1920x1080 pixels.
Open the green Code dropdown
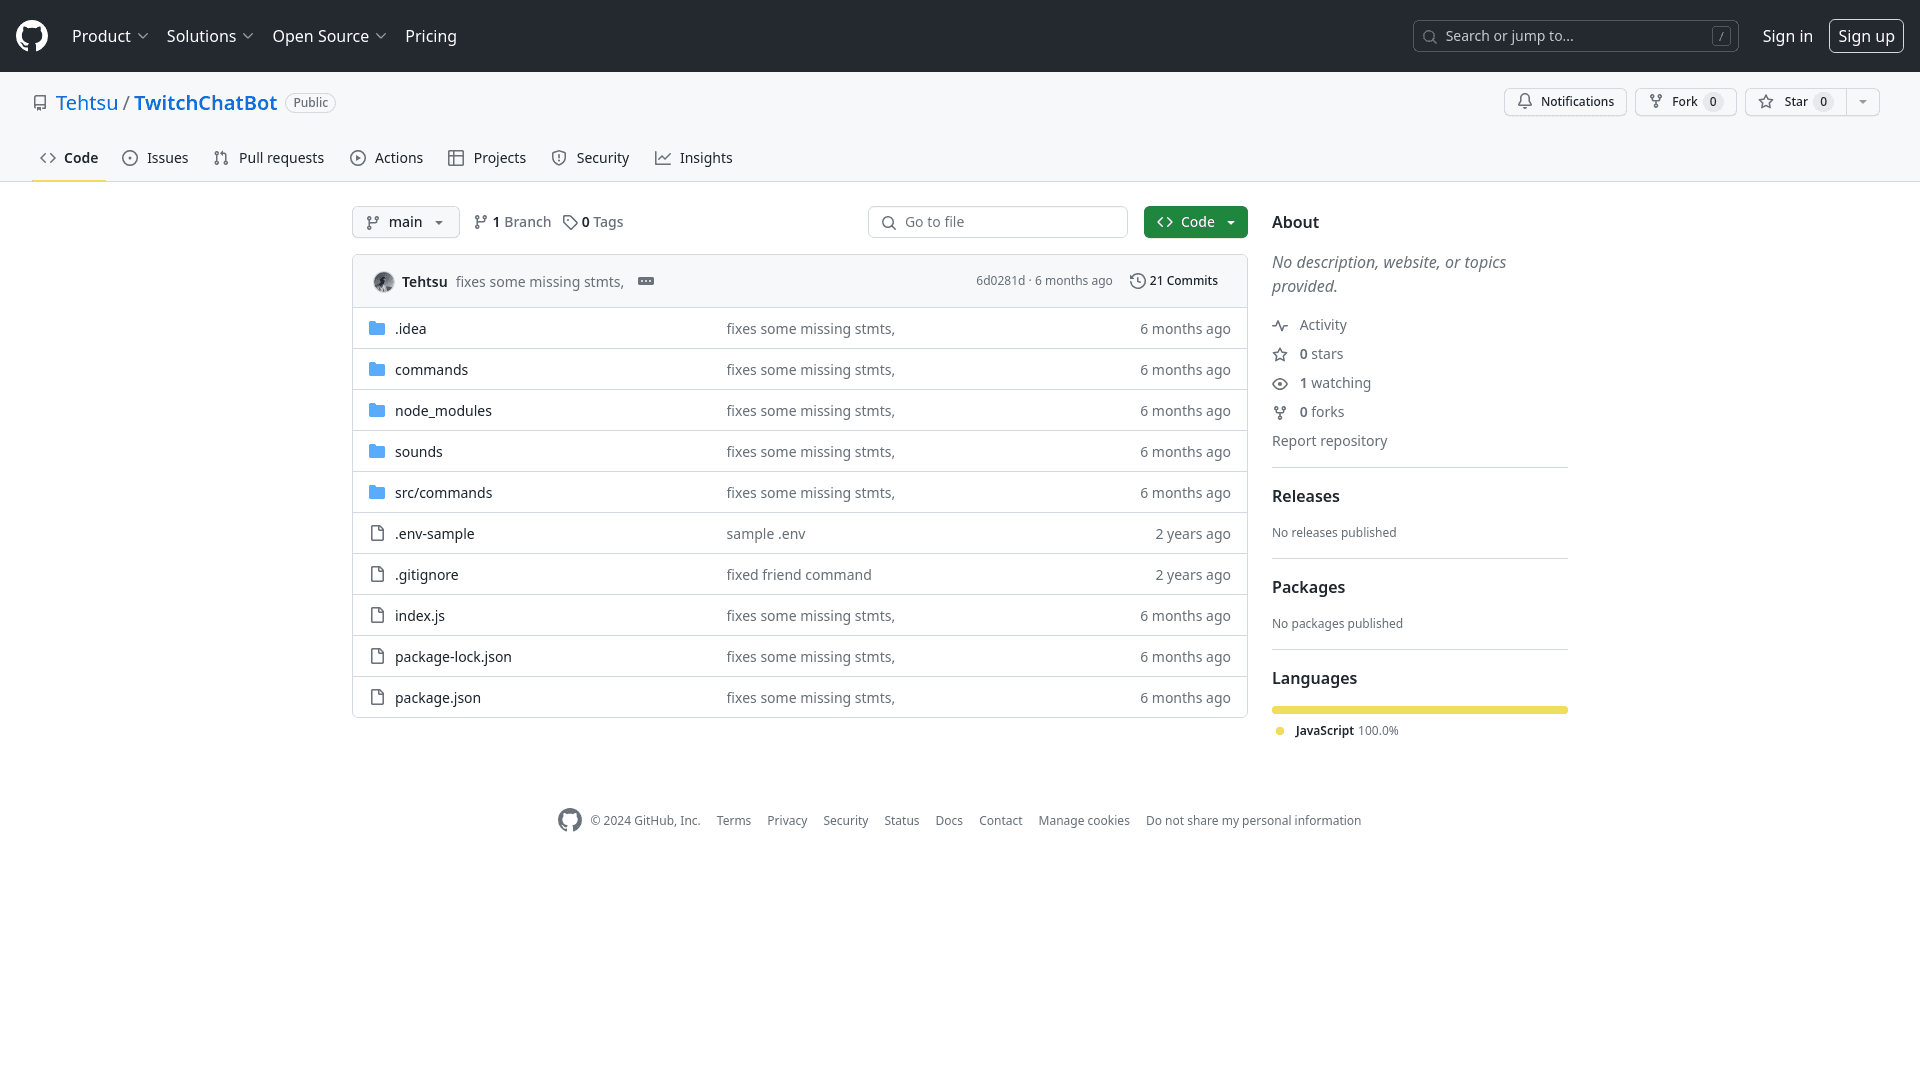(1195, 222)
